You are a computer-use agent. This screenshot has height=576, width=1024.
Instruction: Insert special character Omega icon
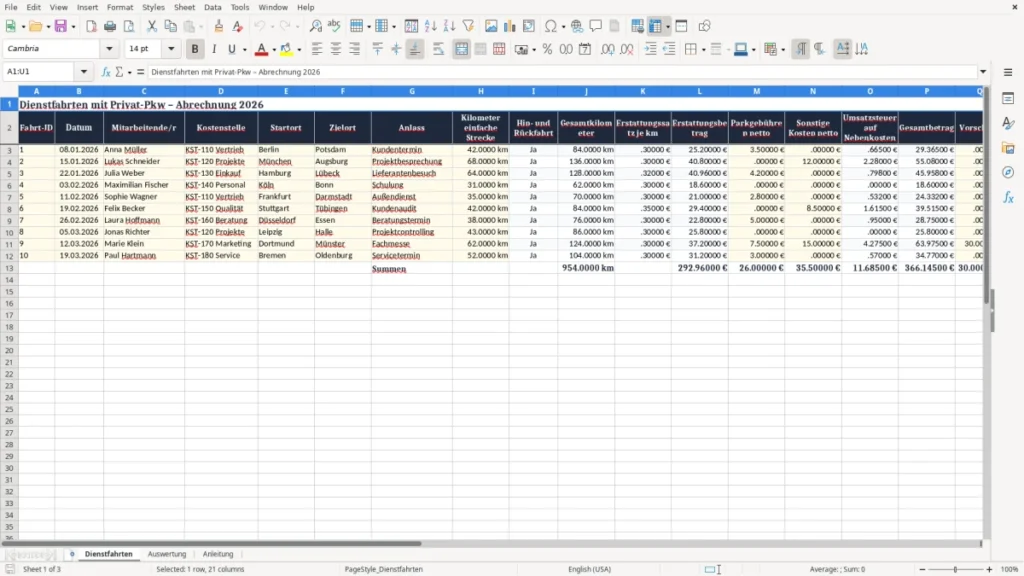[x=551, y=26]
